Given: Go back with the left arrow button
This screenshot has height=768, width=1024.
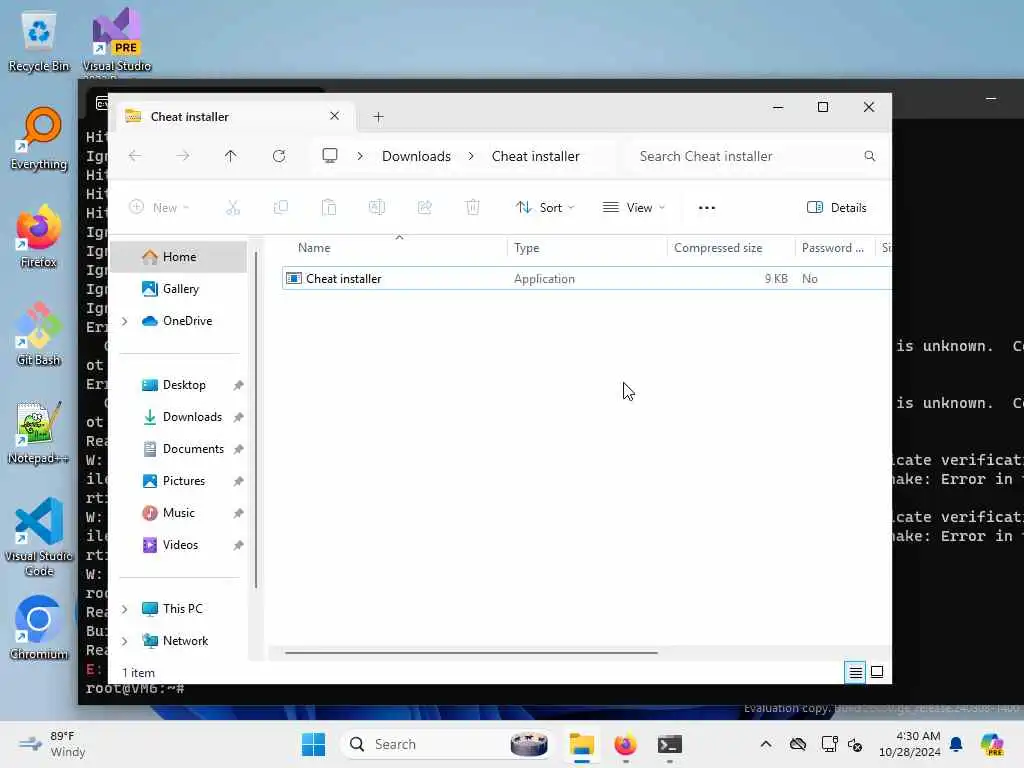Looking at the screenshot, I should [x=135, y=156].
